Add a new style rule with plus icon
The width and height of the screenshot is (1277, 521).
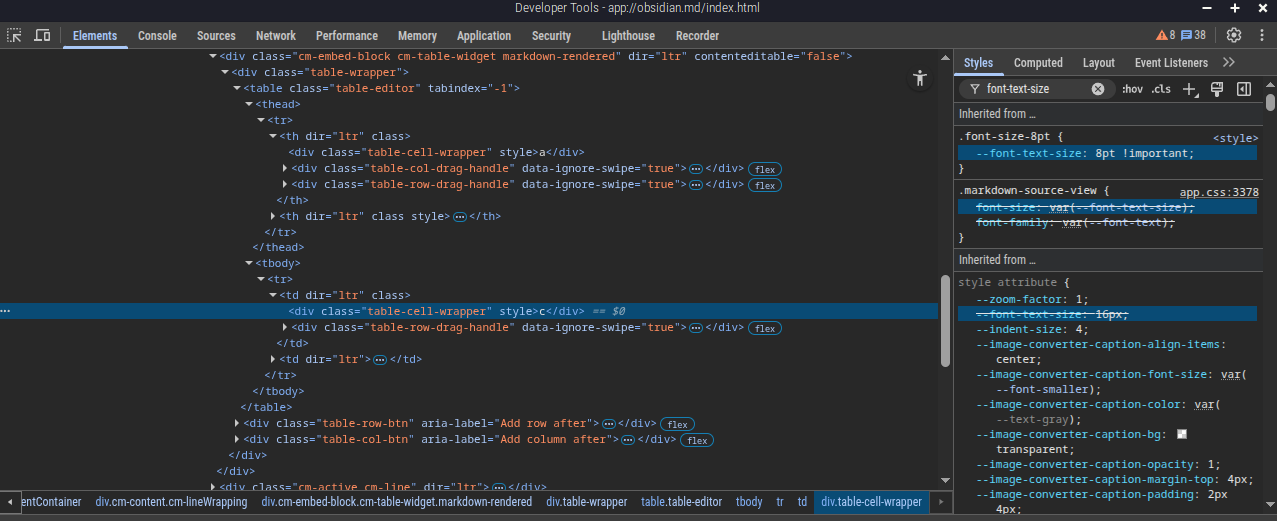(x=1189, y=89)
